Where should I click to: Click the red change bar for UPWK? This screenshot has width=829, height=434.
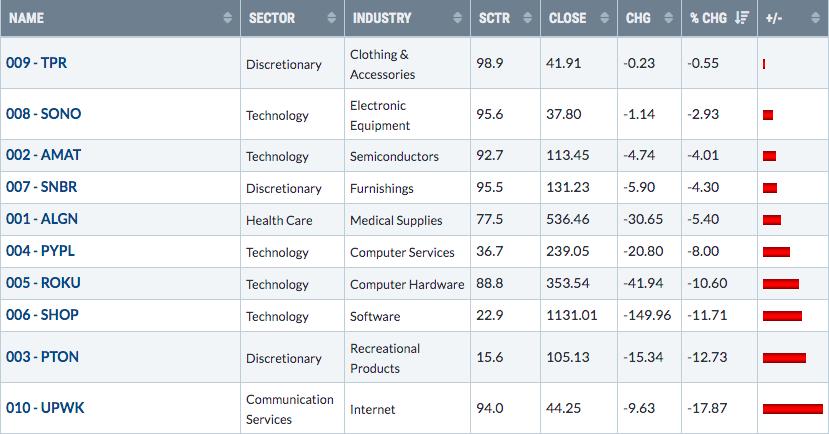point(793,409)
